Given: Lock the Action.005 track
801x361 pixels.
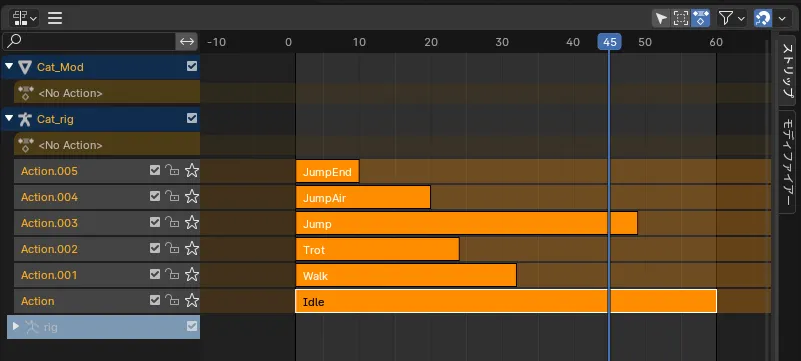Looking at the screenshot, I should (172, 170).
